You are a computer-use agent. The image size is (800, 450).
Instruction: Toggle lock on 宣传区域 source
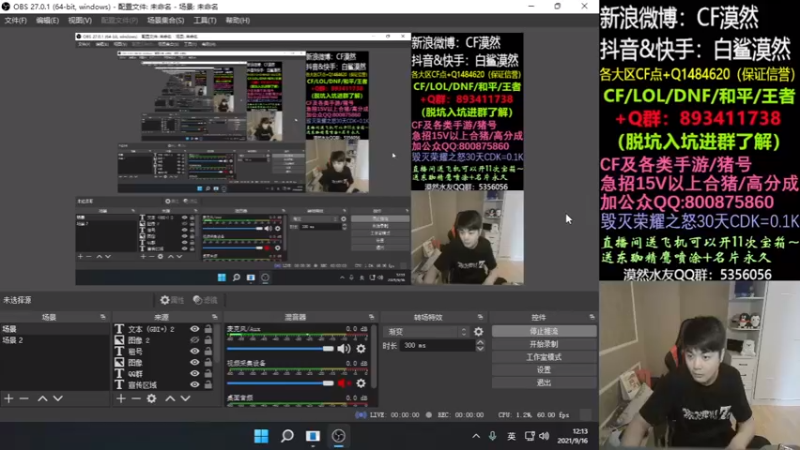208,385
